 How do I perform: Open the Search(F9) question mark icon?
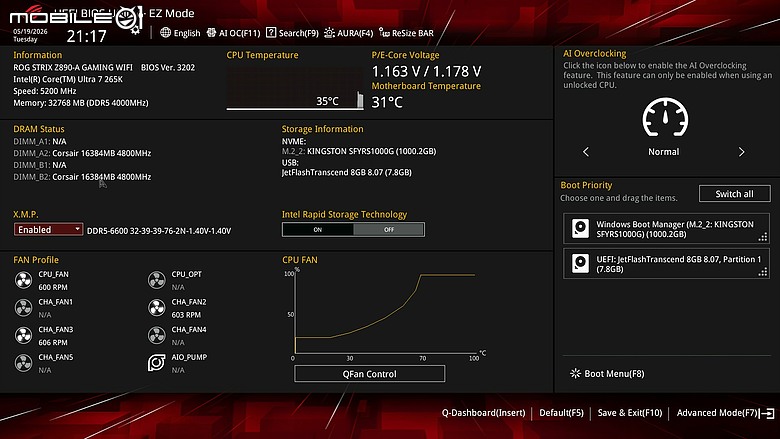point(271,33)
